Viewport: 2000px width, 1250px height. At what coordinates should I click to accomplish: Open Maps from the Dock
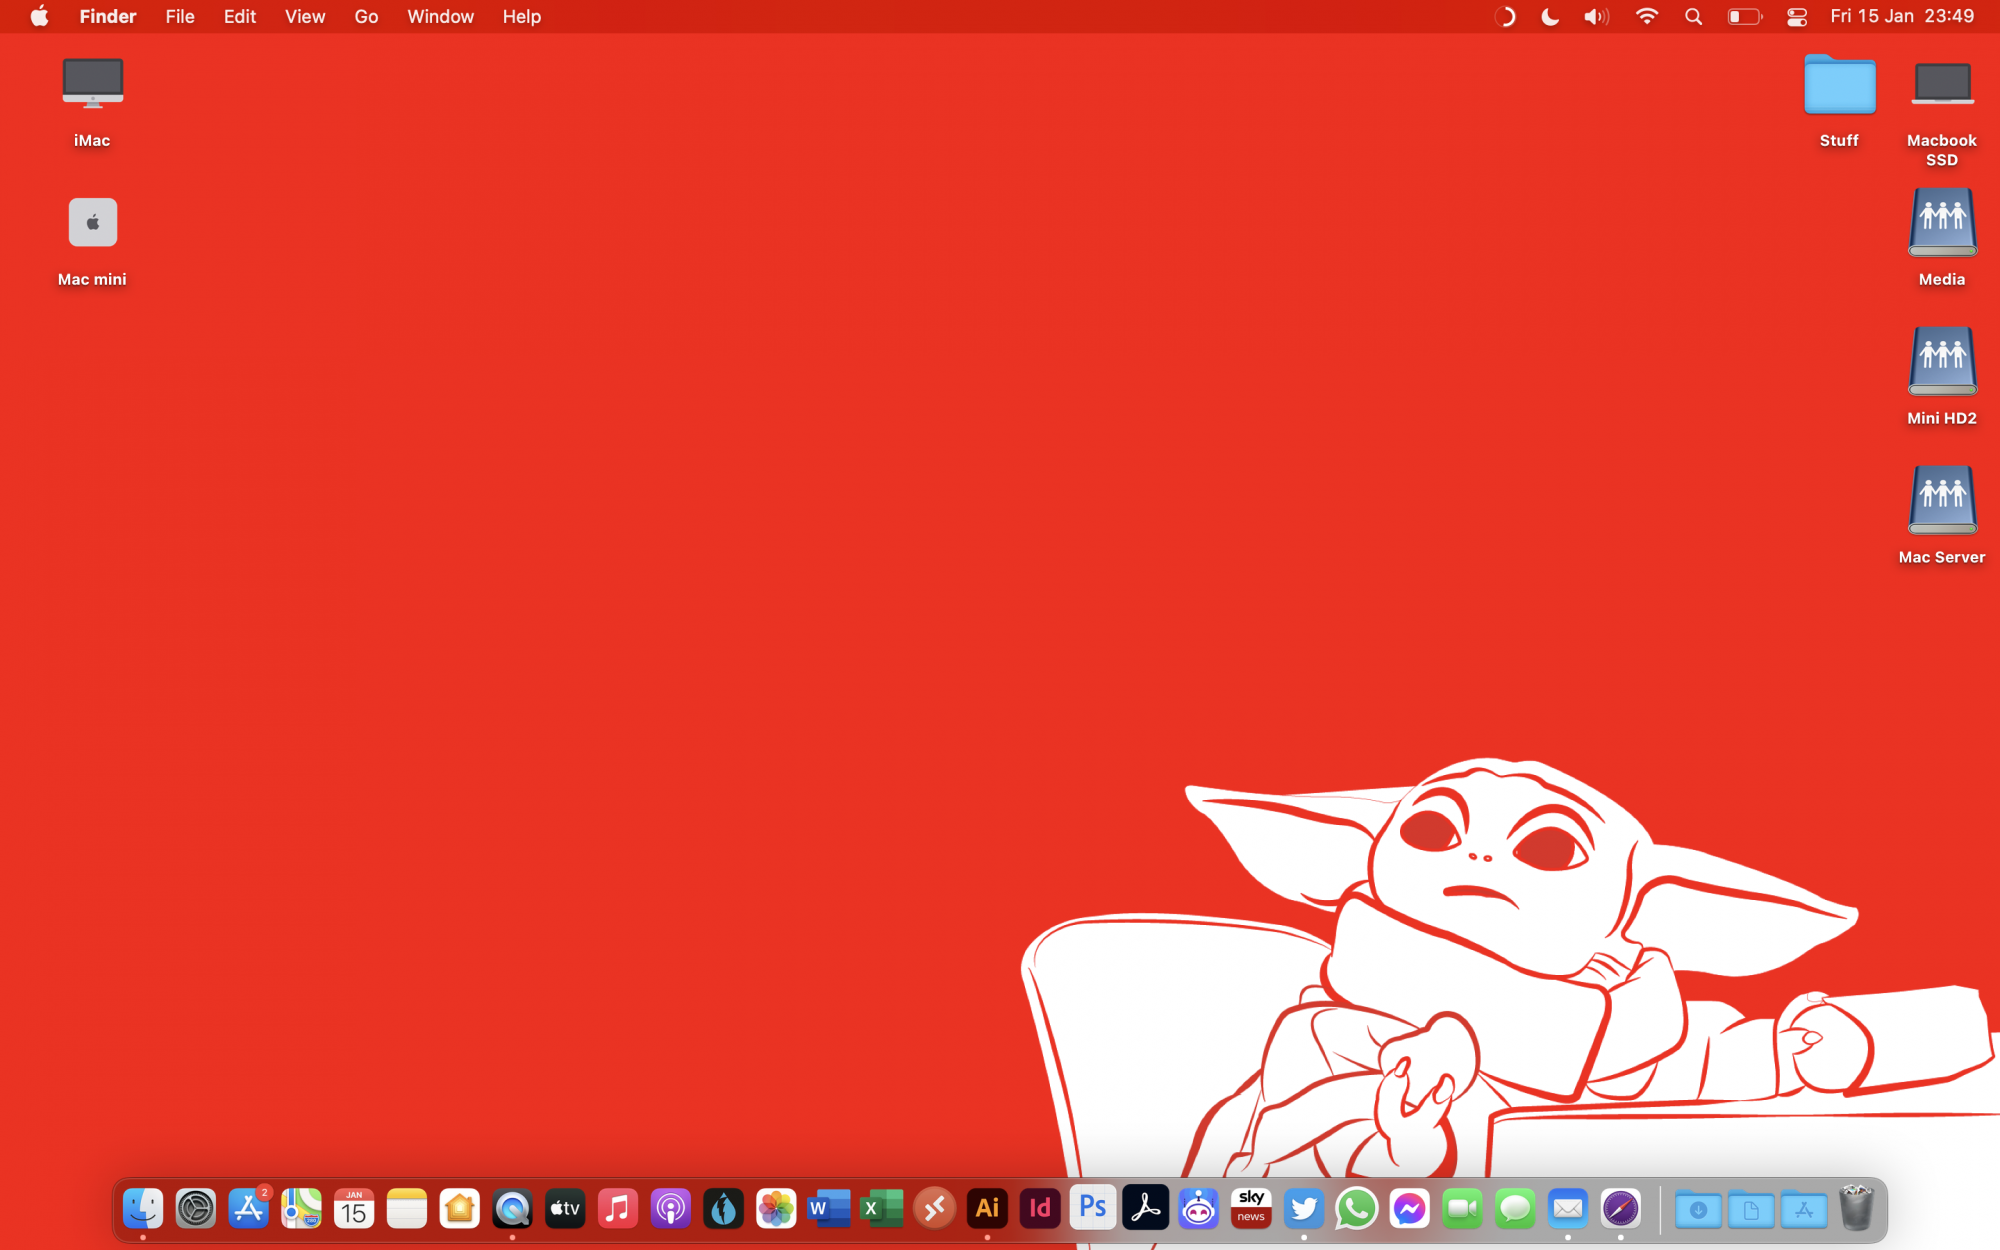[x=301, y=1209]
